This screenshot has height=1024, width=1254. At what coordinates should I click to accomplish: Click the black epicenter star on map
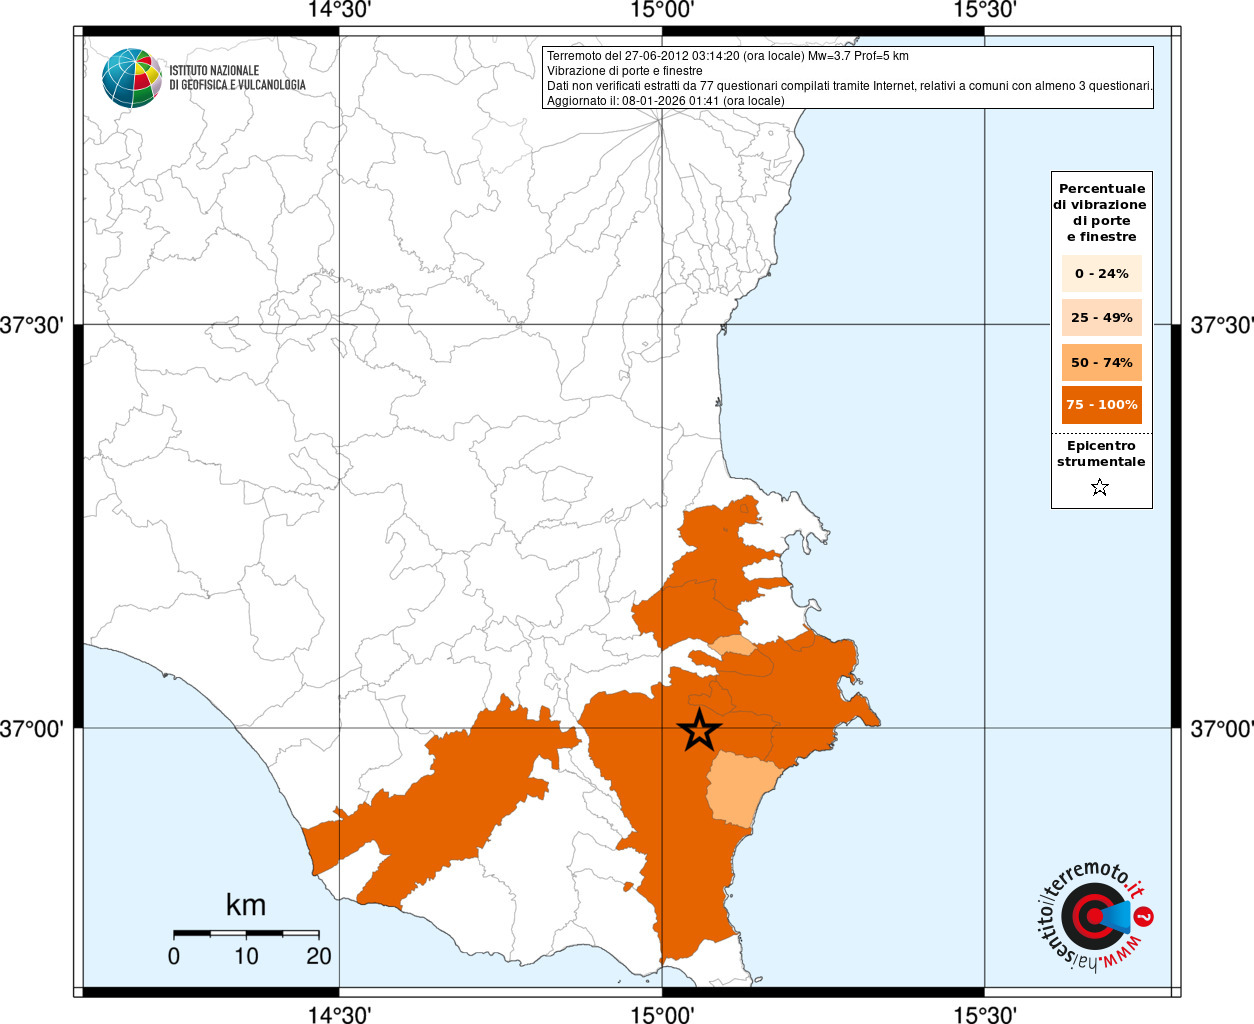[700, 731]
